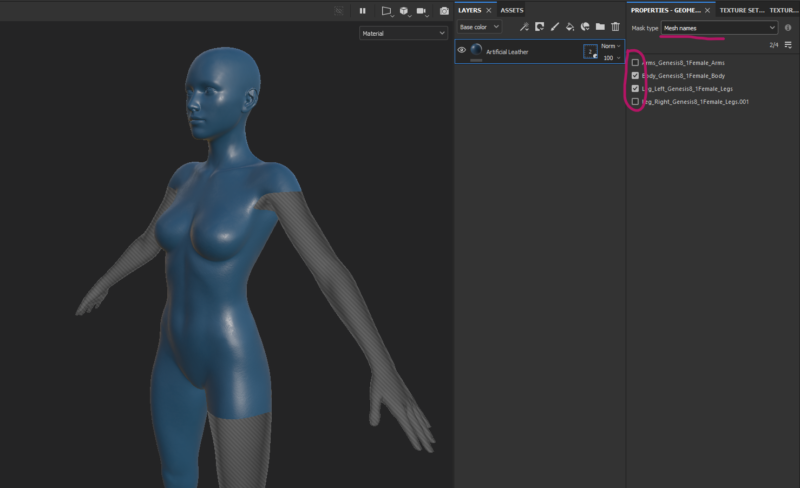The image size is (800, 488).
Task: Close the Properties - Geometry tab
Action: (707, 10)
